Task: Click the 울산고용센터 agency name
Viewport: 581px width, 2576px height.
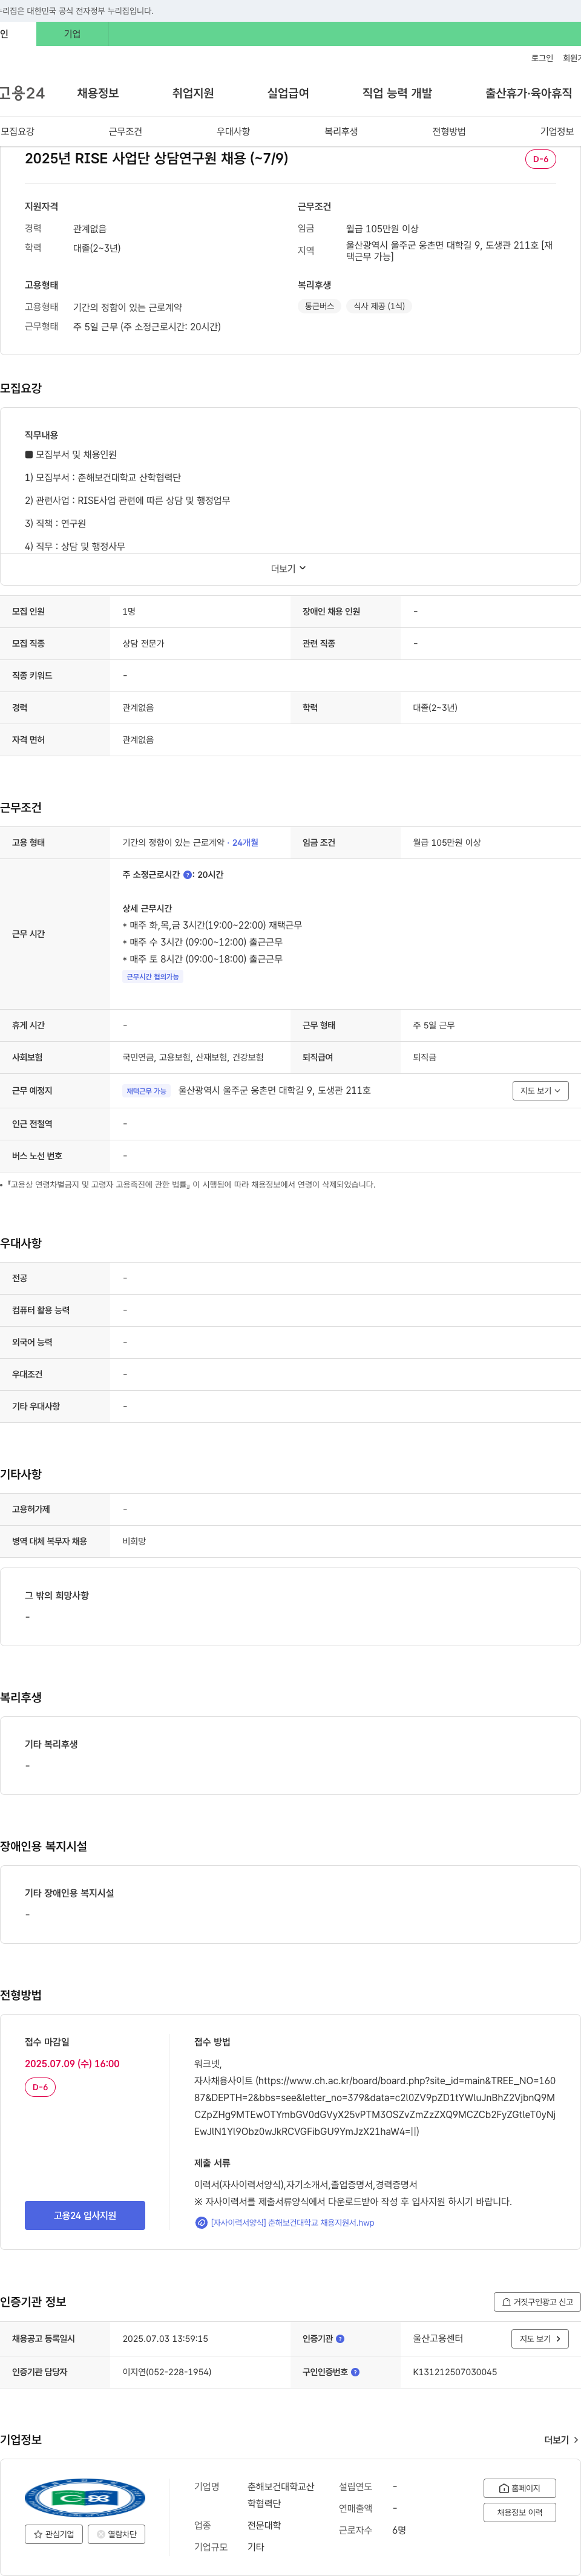Action: [438, 2339]
